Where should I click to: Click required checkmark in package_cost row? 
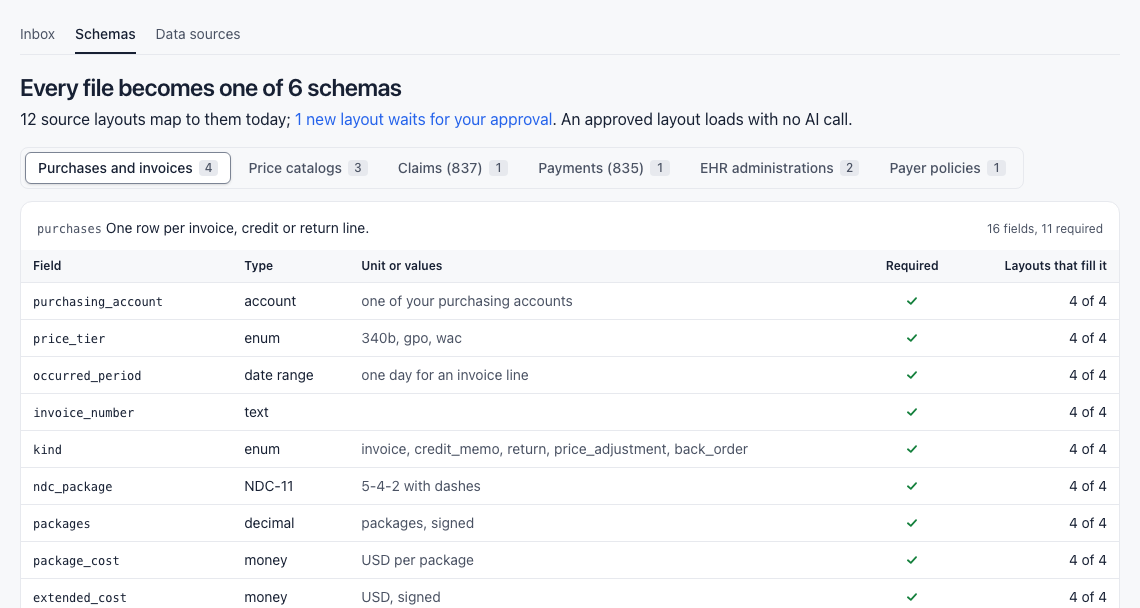pos(912,561)
